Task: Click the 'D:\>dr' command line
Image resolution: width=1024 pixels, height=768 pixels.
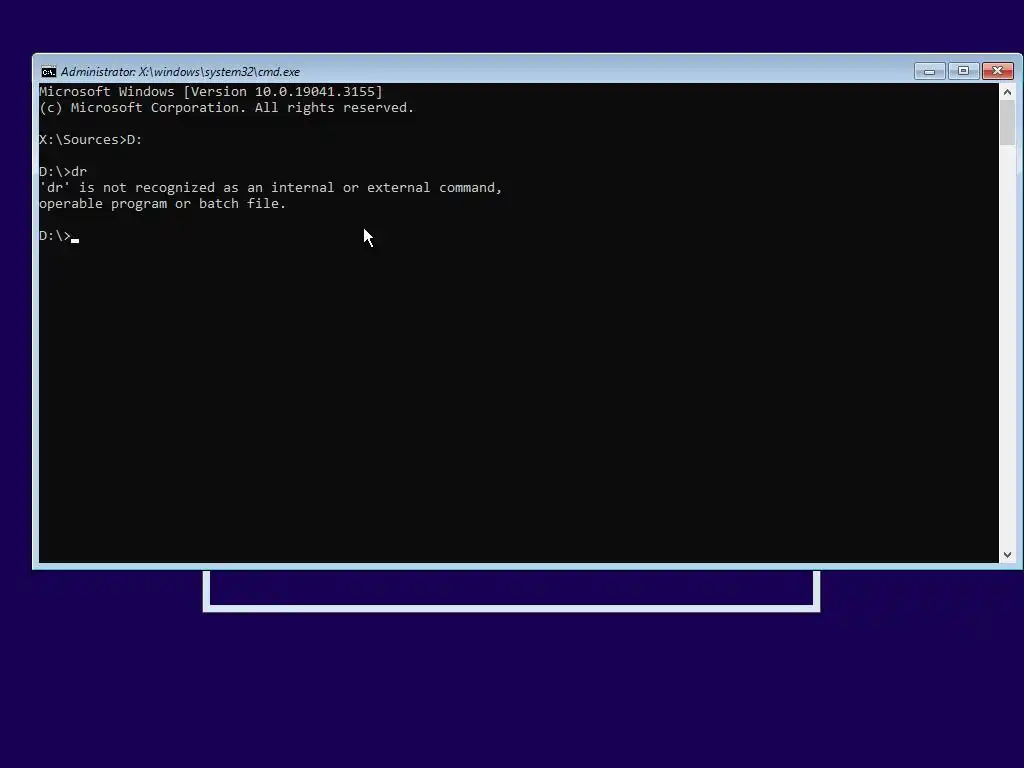Action: [x=63, y=172]
